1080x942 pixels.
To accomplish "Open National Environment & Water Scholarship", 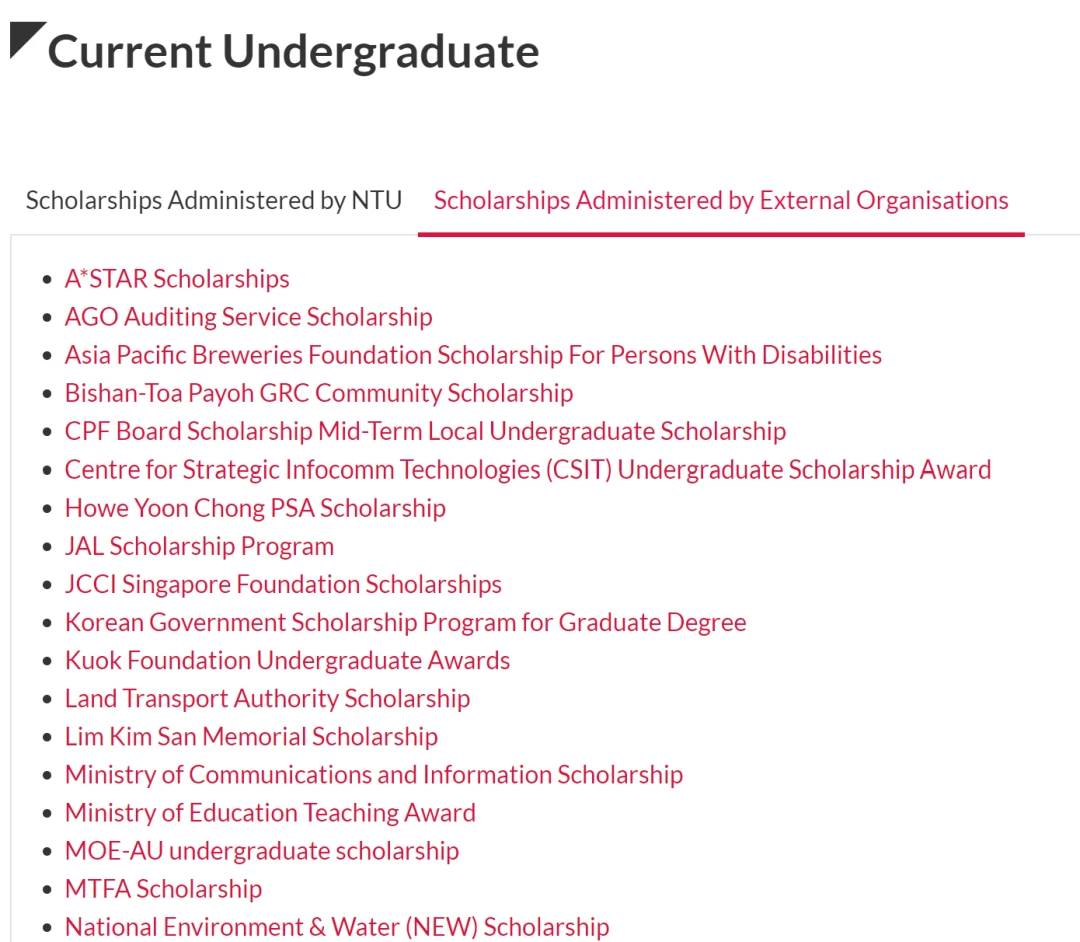I will (x=337, y=927).
